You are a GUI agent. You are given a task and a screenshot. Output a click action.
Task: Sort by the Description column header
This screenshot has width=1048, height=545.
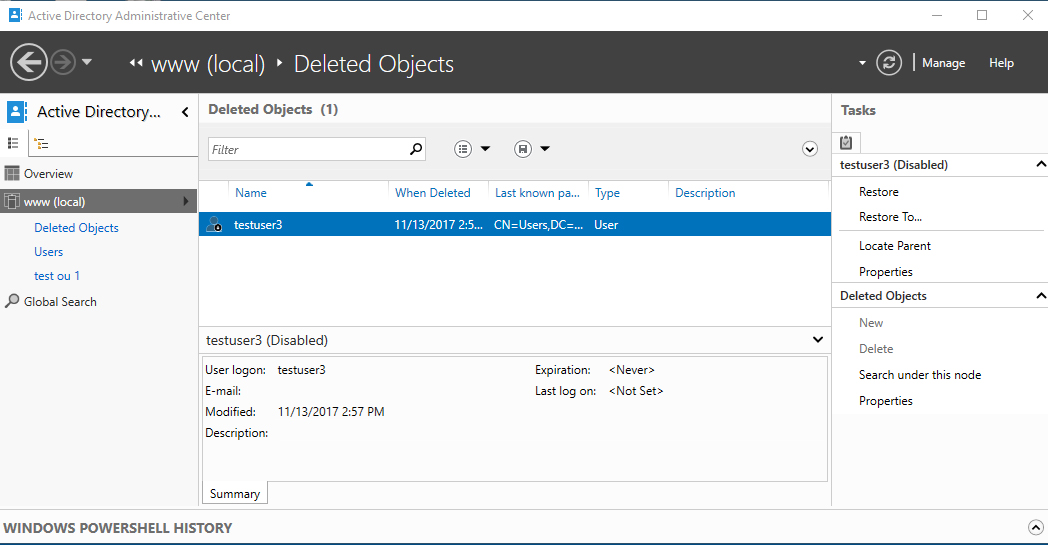[x=705, y=193]
